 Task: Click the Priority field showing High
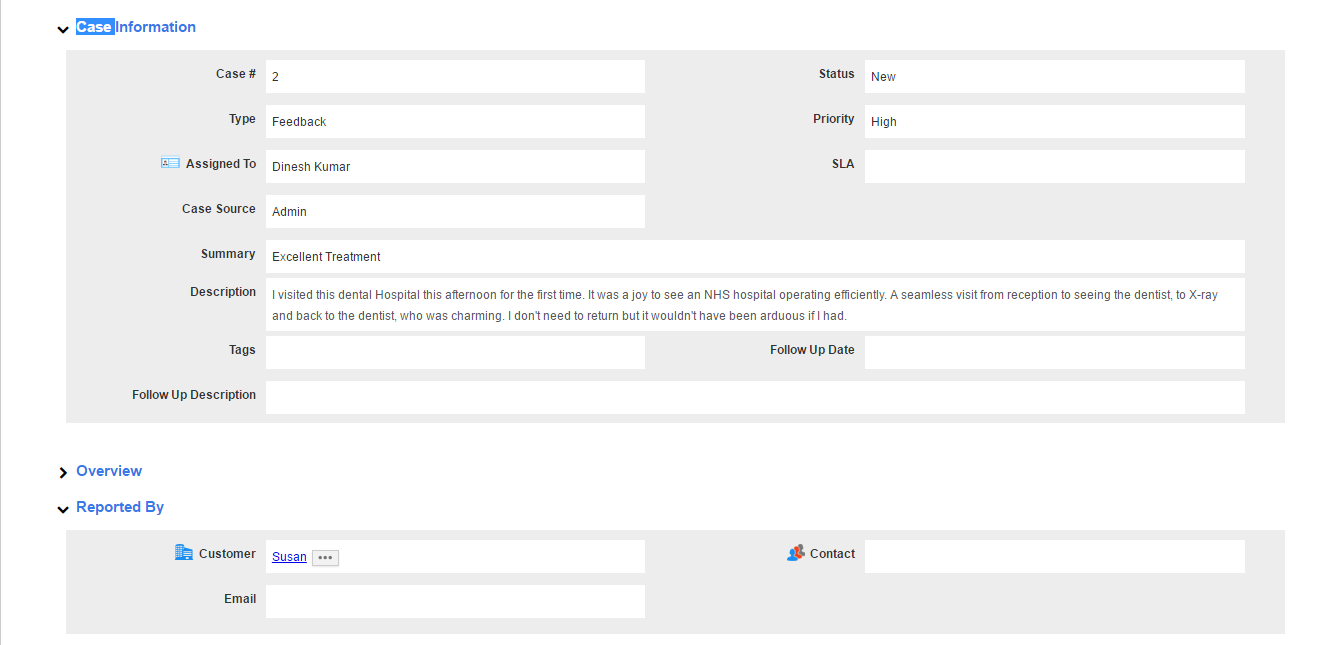(1054, 122)
